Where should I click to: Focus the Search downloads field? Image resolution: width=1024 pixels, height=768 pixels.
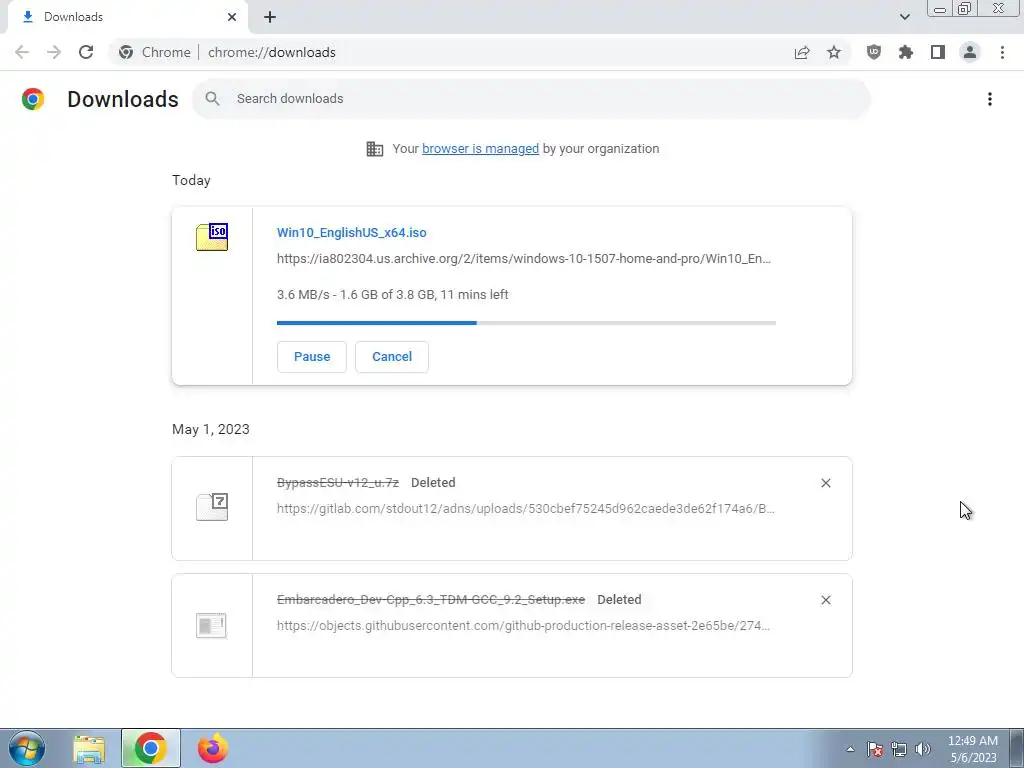[x=532, y=99]
